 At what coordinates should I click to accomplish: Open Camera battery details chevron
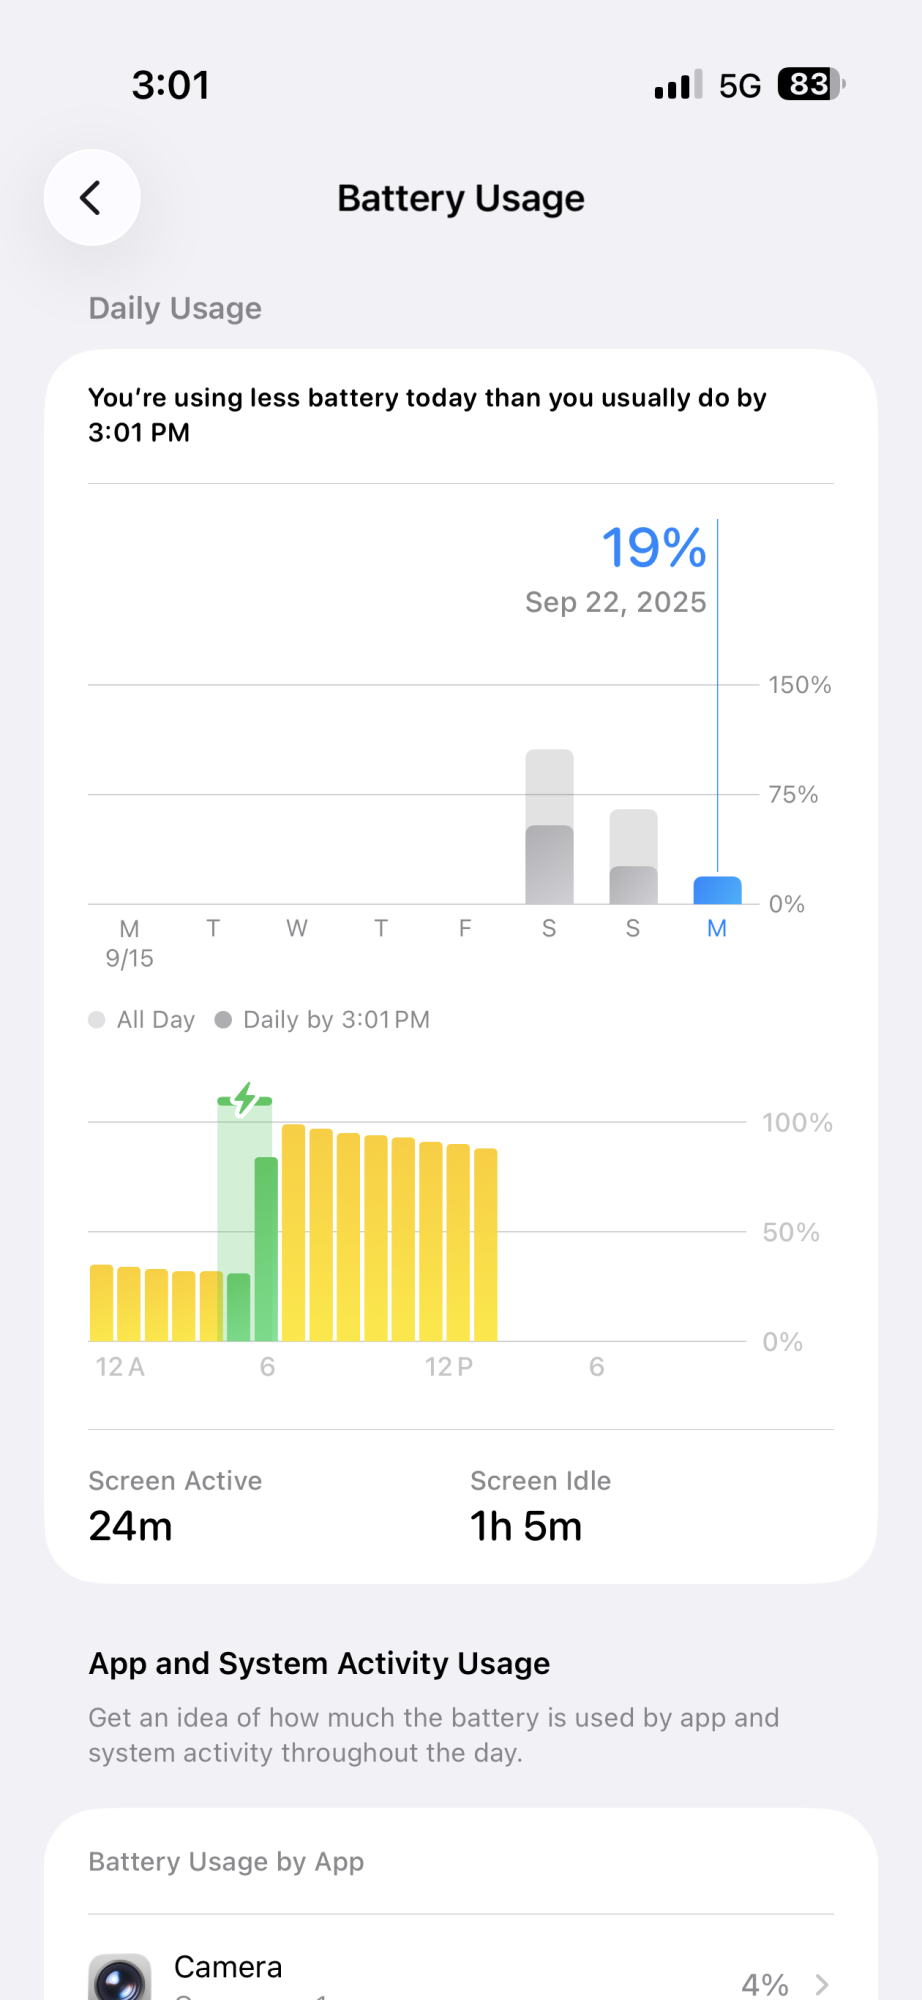pyautogui.click(x=822, y=1984)
